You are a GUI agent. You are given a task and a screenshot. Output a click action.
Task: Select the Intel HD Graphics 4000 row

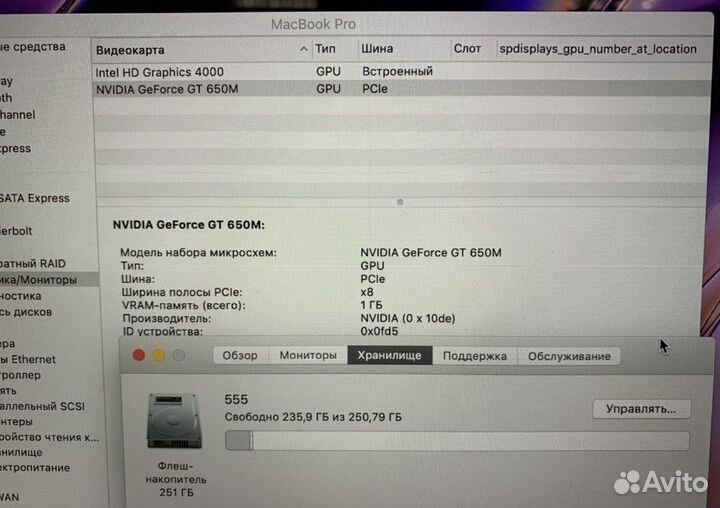tap(399, 72)
